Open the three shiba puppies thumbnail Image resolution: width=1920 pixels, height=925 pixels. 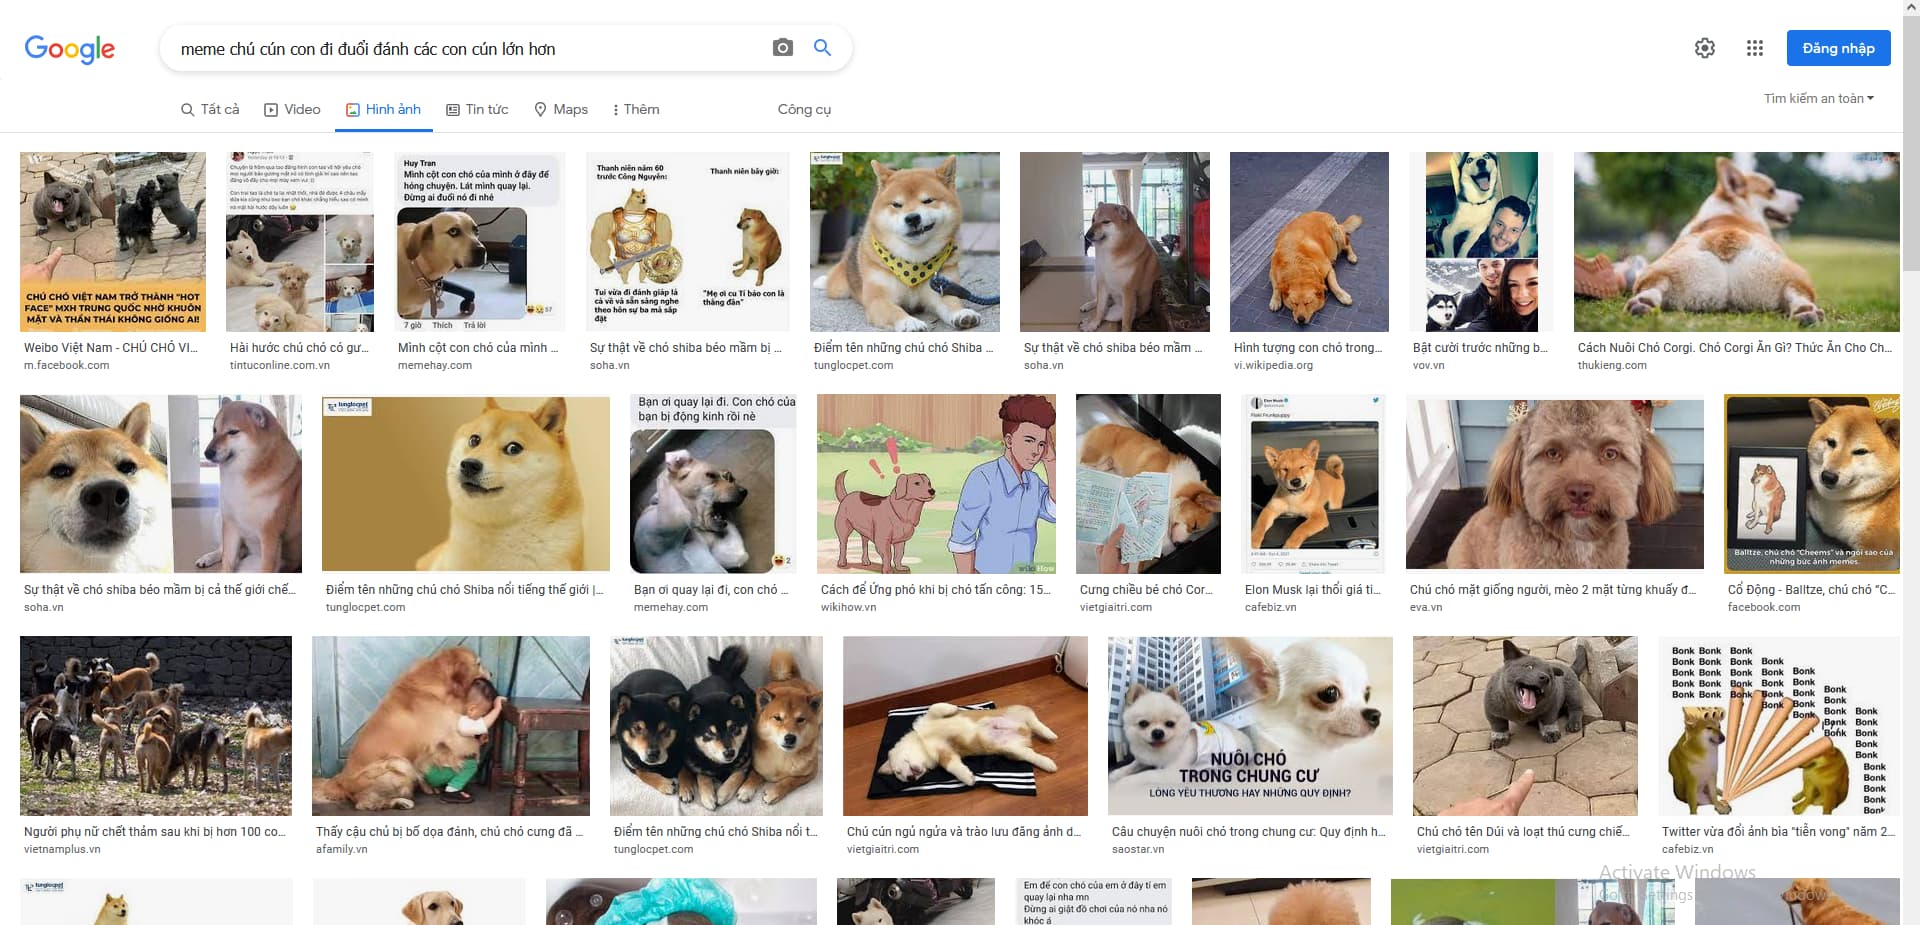pyautogui.click(x=716, y=726)
